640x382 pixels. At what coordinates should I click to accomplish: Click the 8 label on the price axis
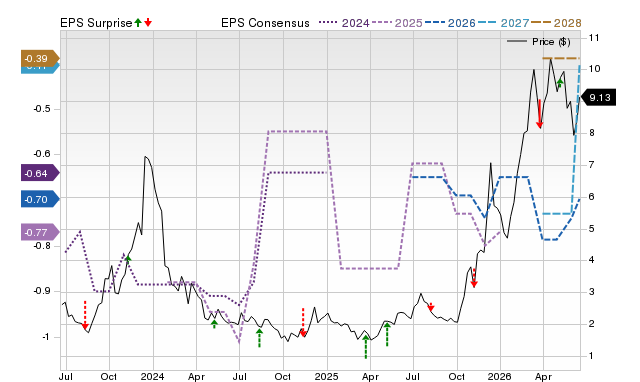(x=591, y=133)
